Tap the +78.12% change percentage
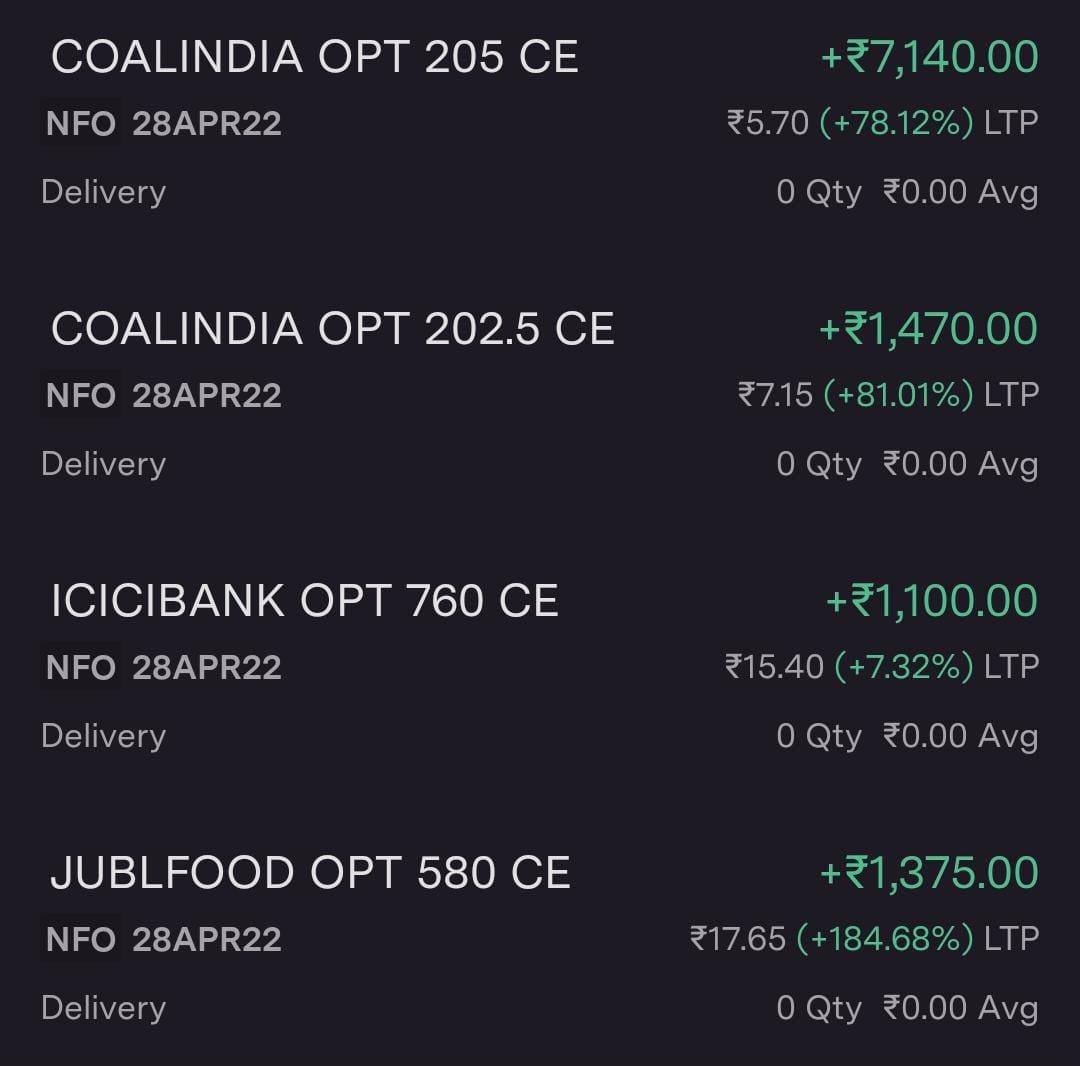The image size is (1080, 1066). (896, 123)
